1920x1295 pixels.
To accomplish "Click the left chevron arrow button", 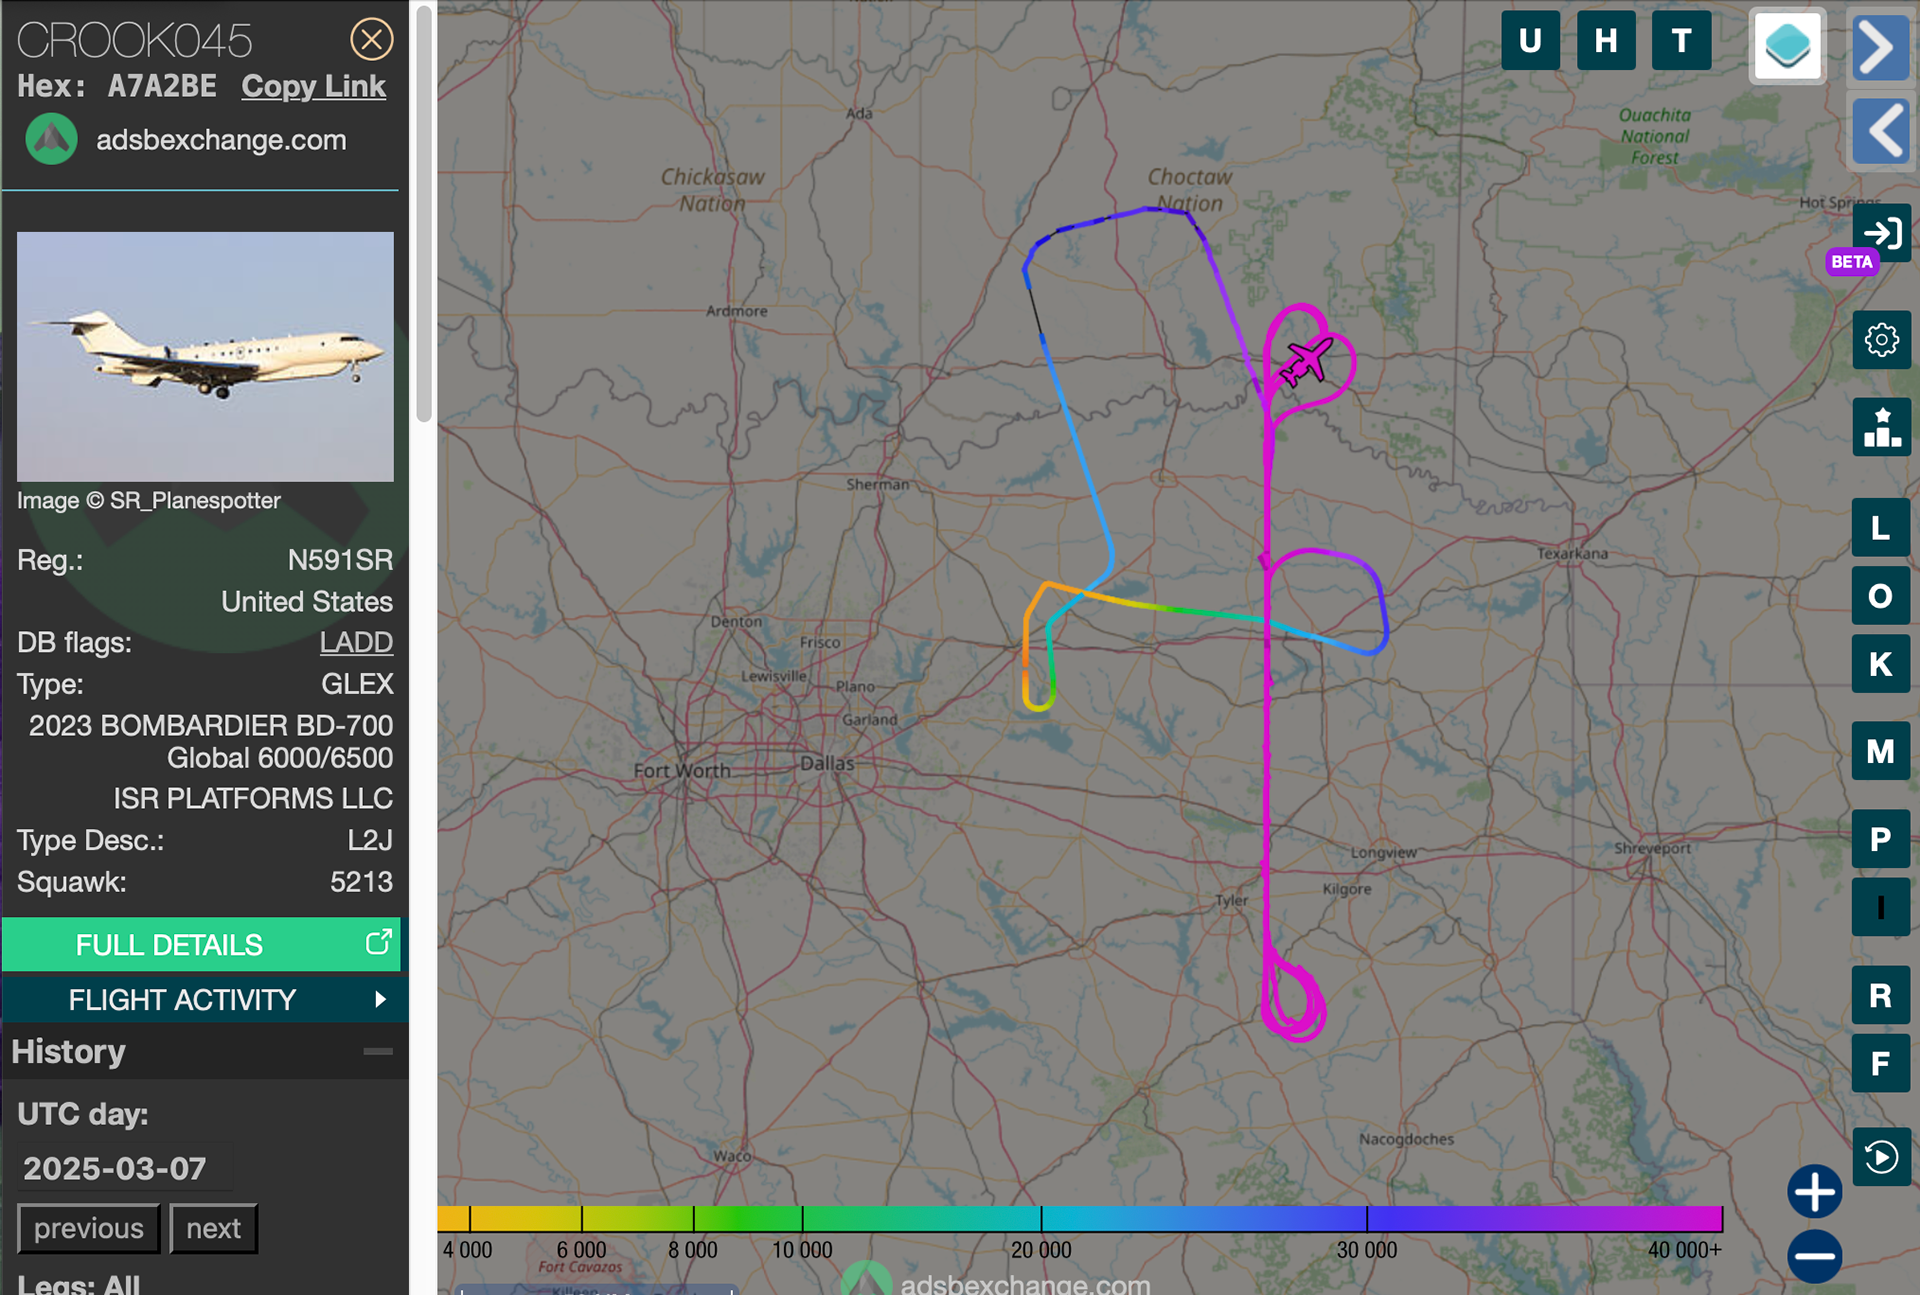I will 1880,131.
